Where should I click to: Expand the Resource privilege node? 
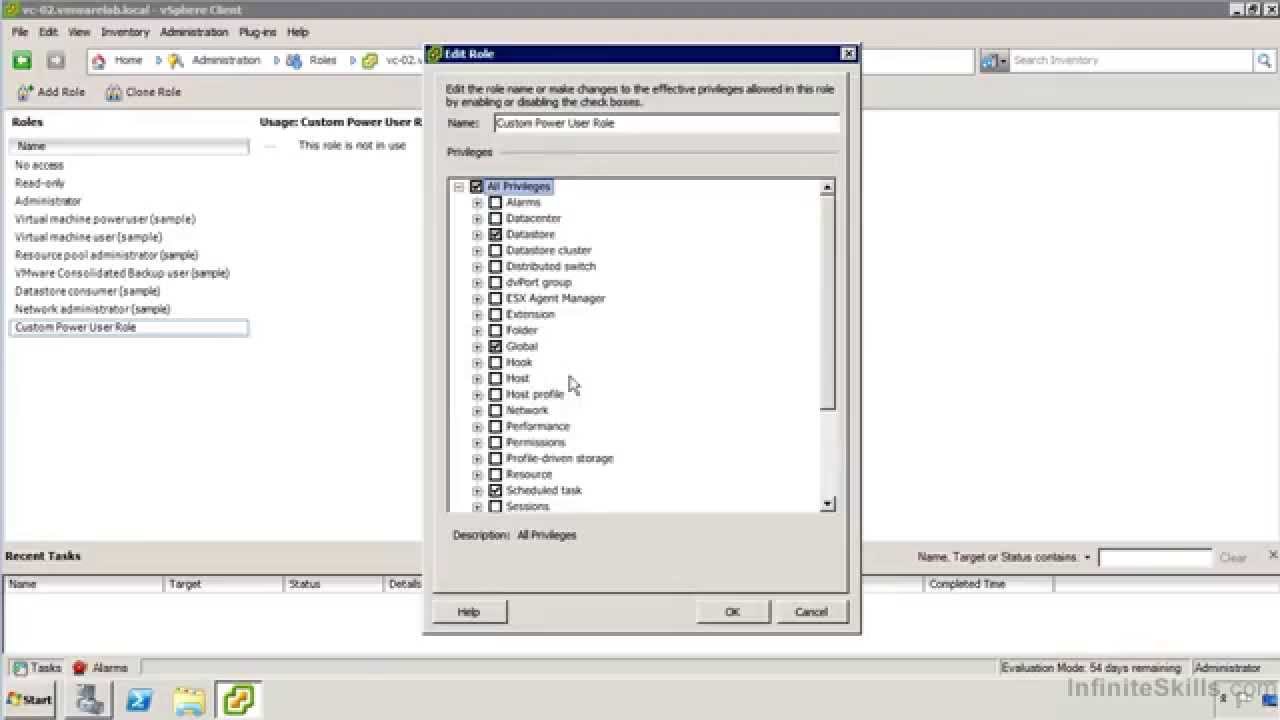pos(477,475)
